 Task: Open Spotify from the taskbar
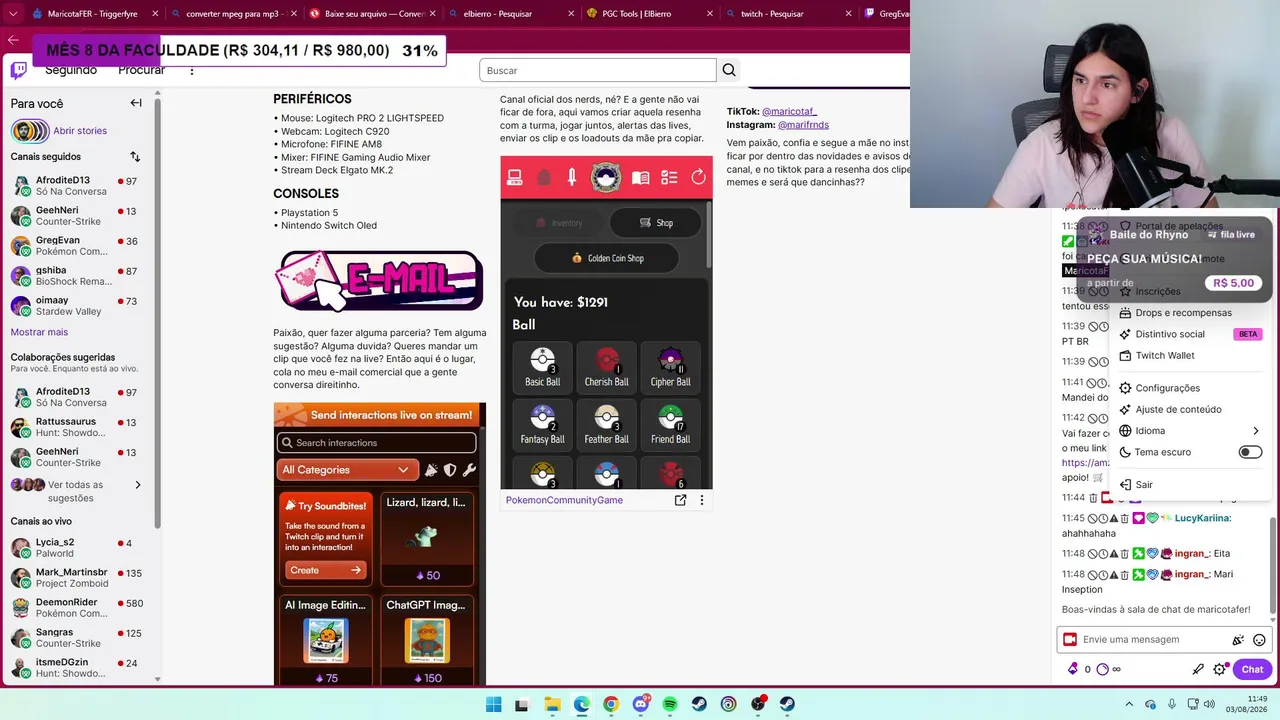(x=670, y=704)
